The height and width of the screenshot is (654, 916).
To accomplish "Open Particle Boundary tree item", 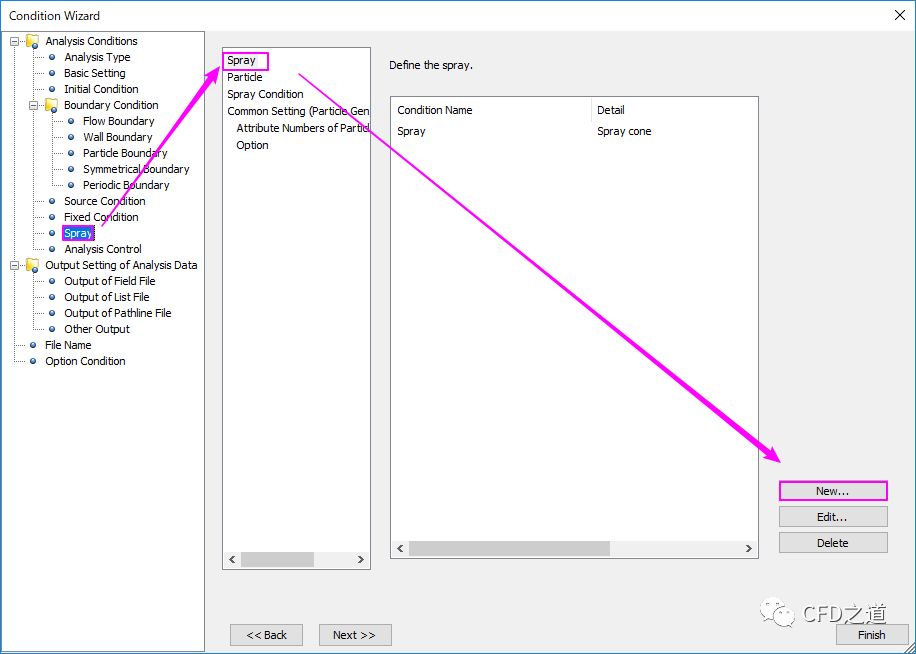I will pos(125,153).
